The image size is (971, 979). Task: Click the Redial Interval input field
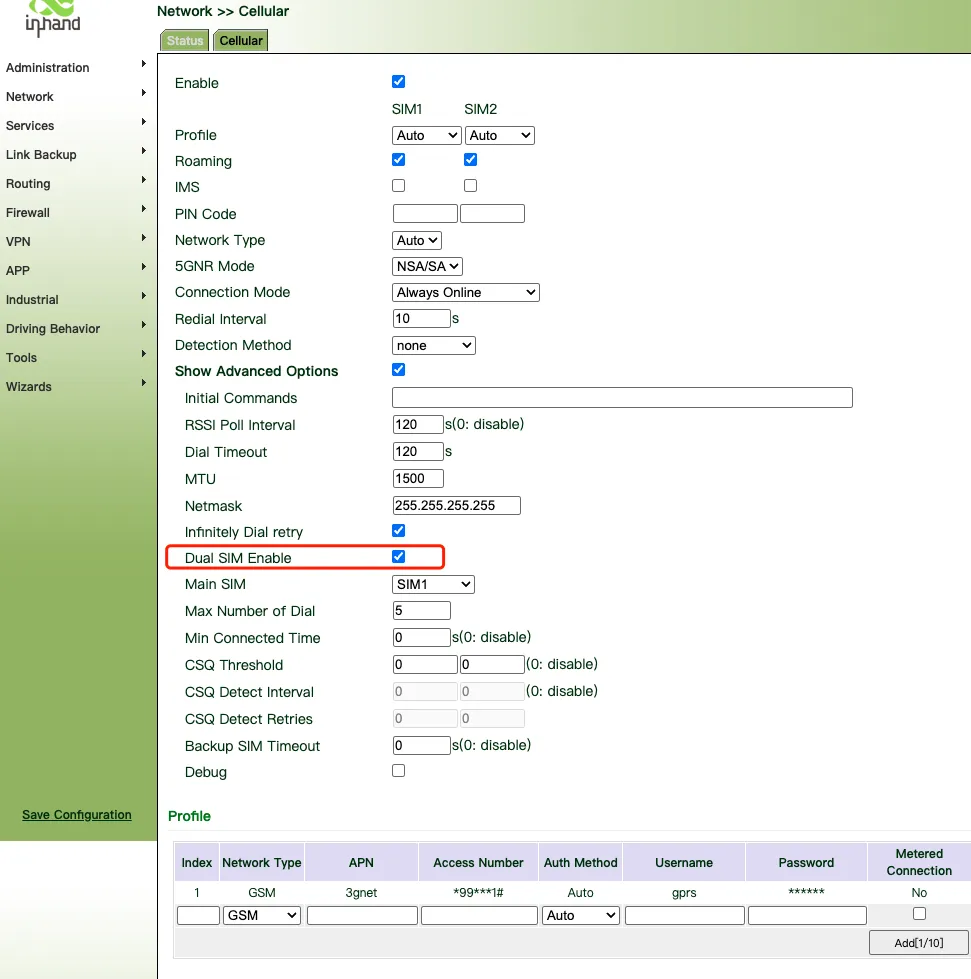click(x=421, y=318)
